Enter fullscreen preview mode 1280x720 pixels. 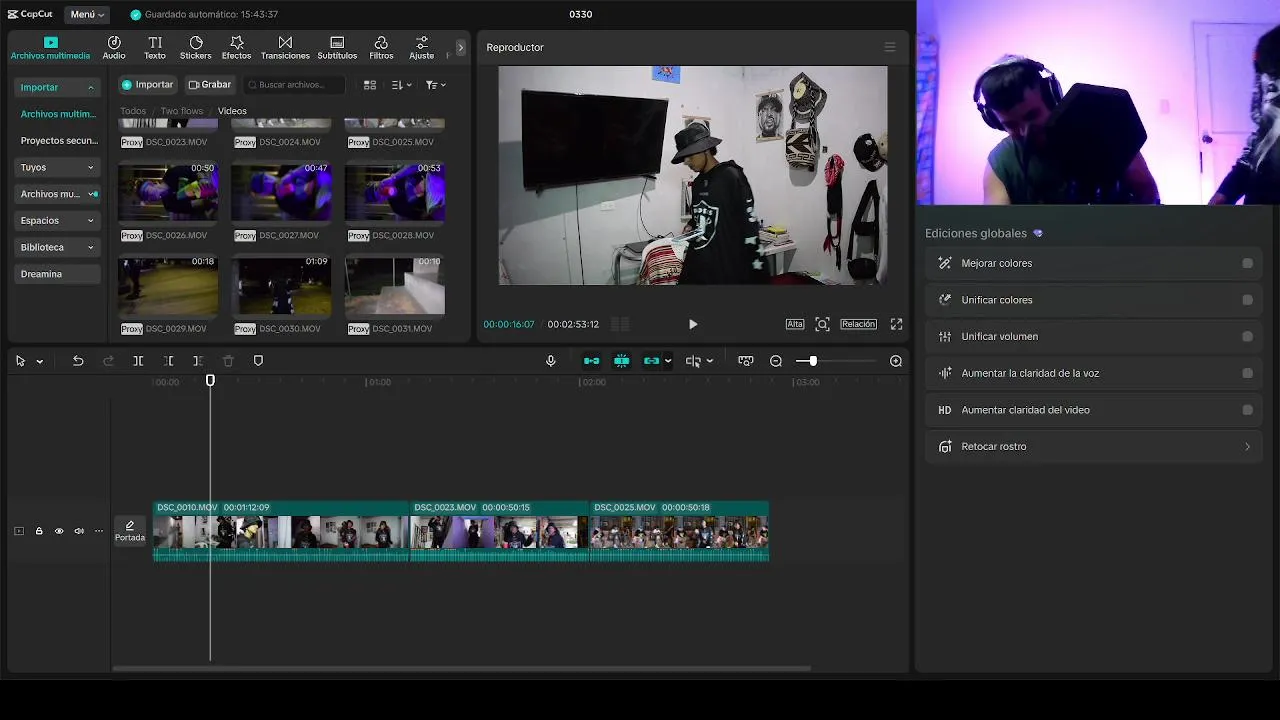pos(896,324)
